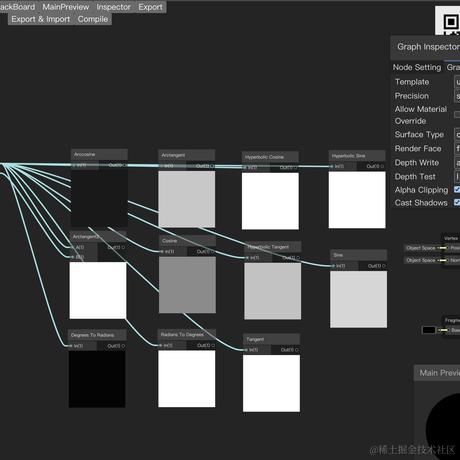Click the Arctangent node In port
Viewport: 460px width, 460px height.
coord(161,166)
